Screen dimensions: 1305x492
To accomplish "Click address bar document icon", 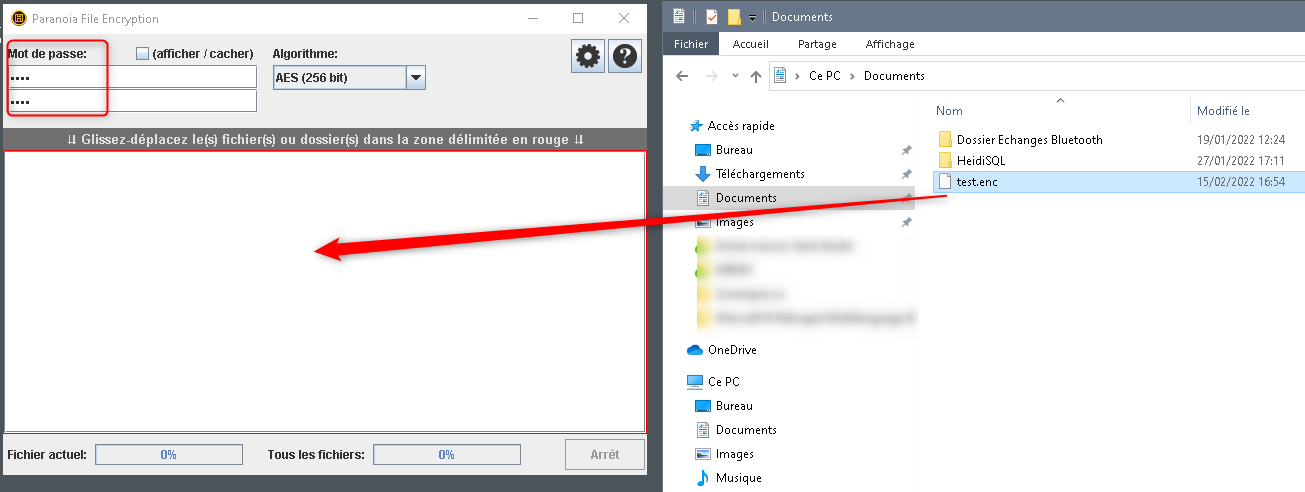I will (780, 76).
